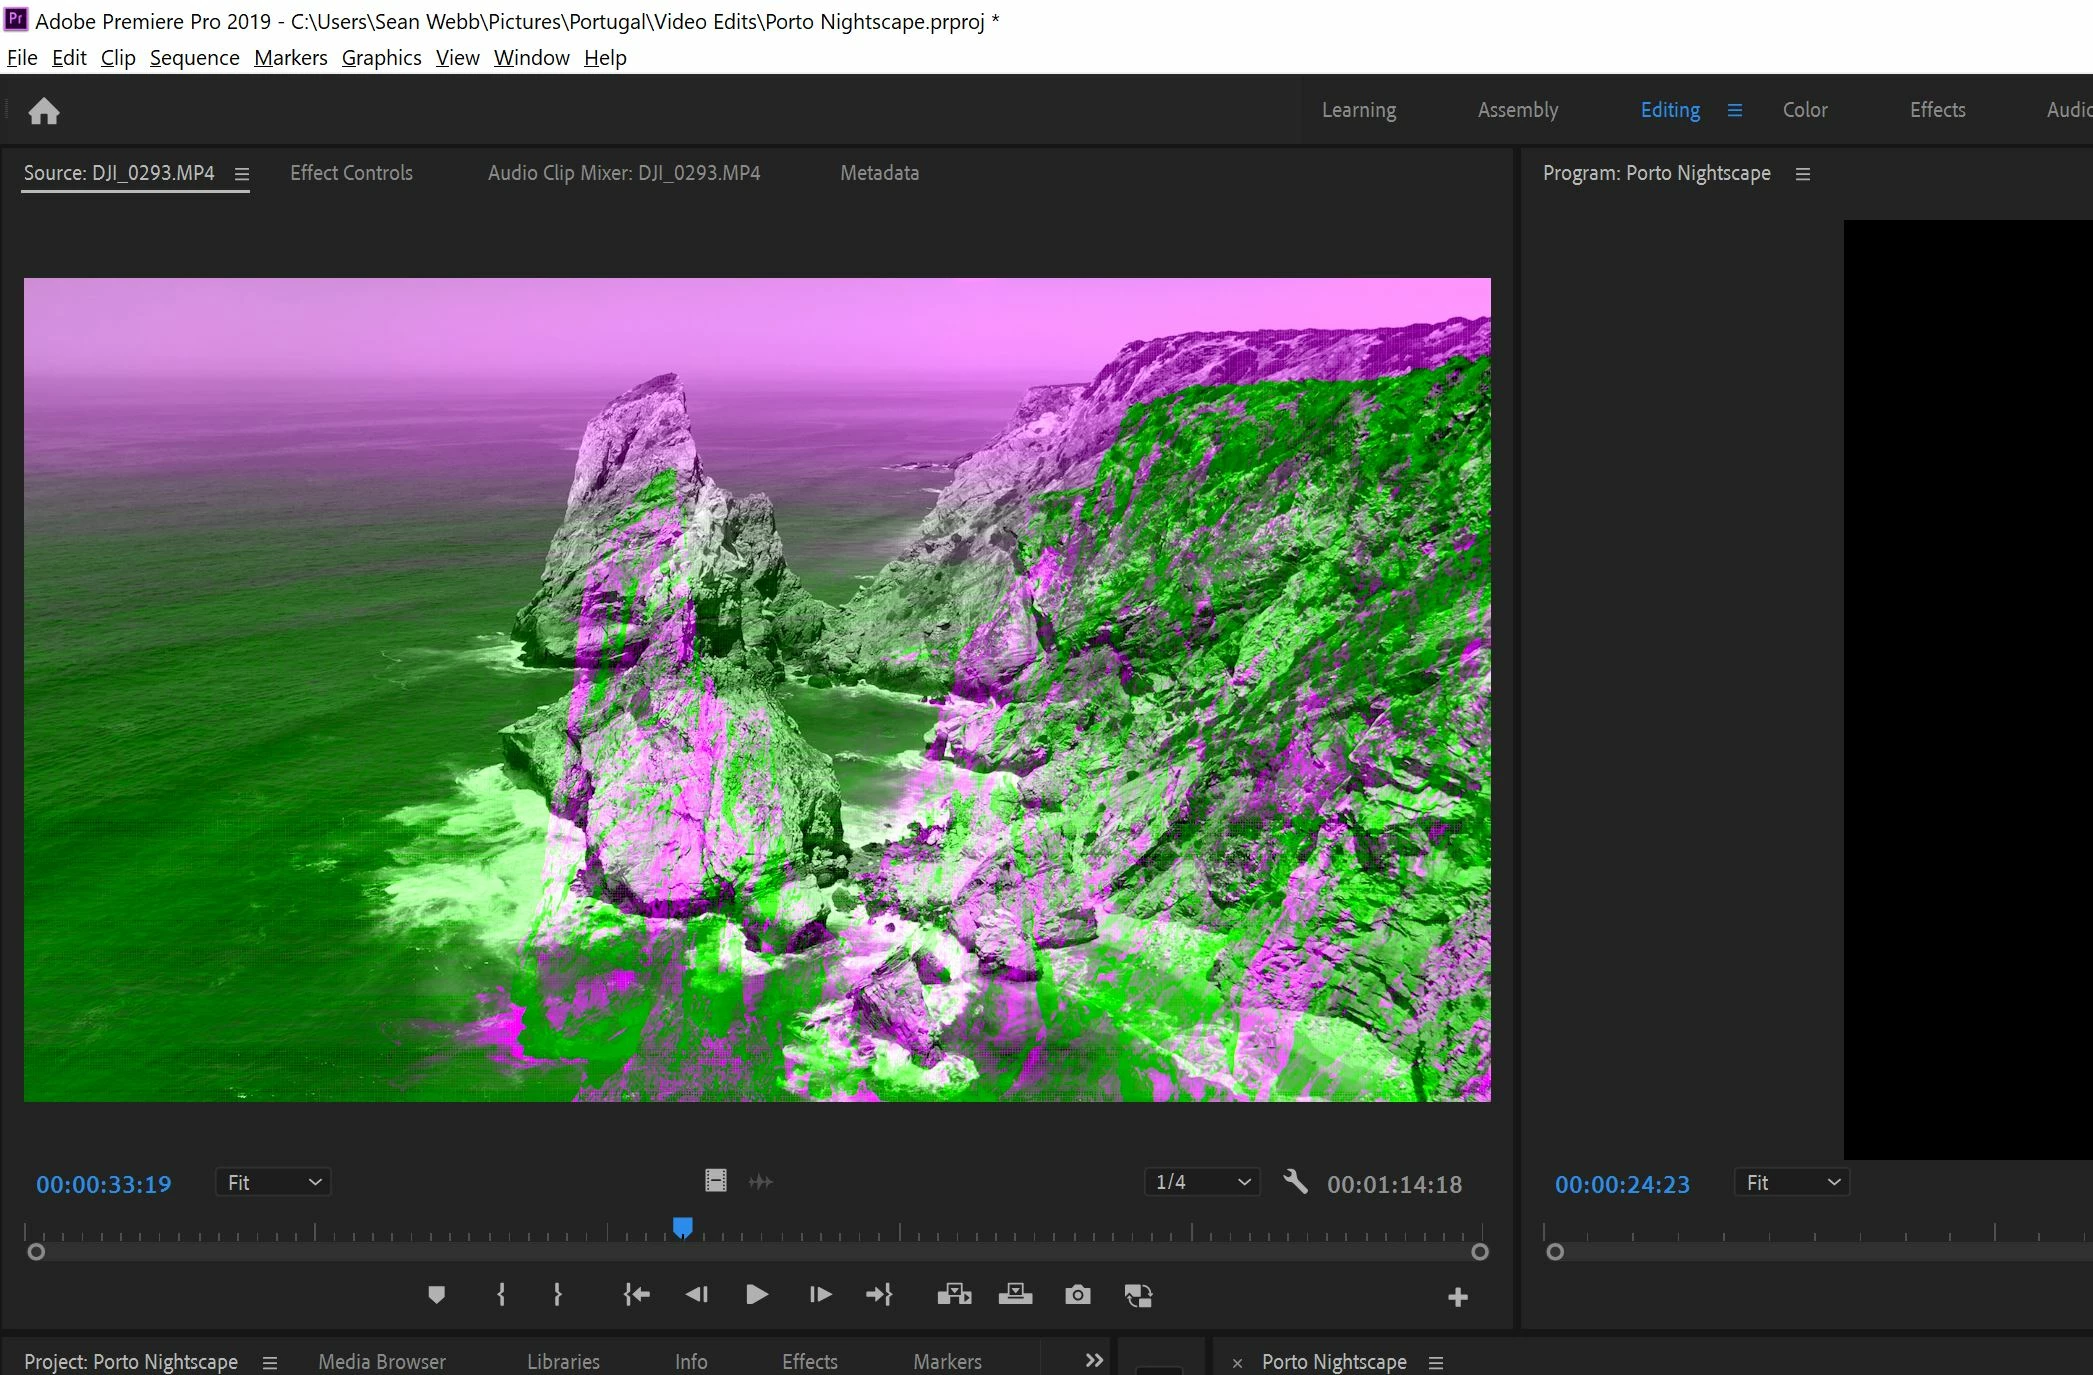Click Export Frame camera icon

click(x=1077, y=1295)
